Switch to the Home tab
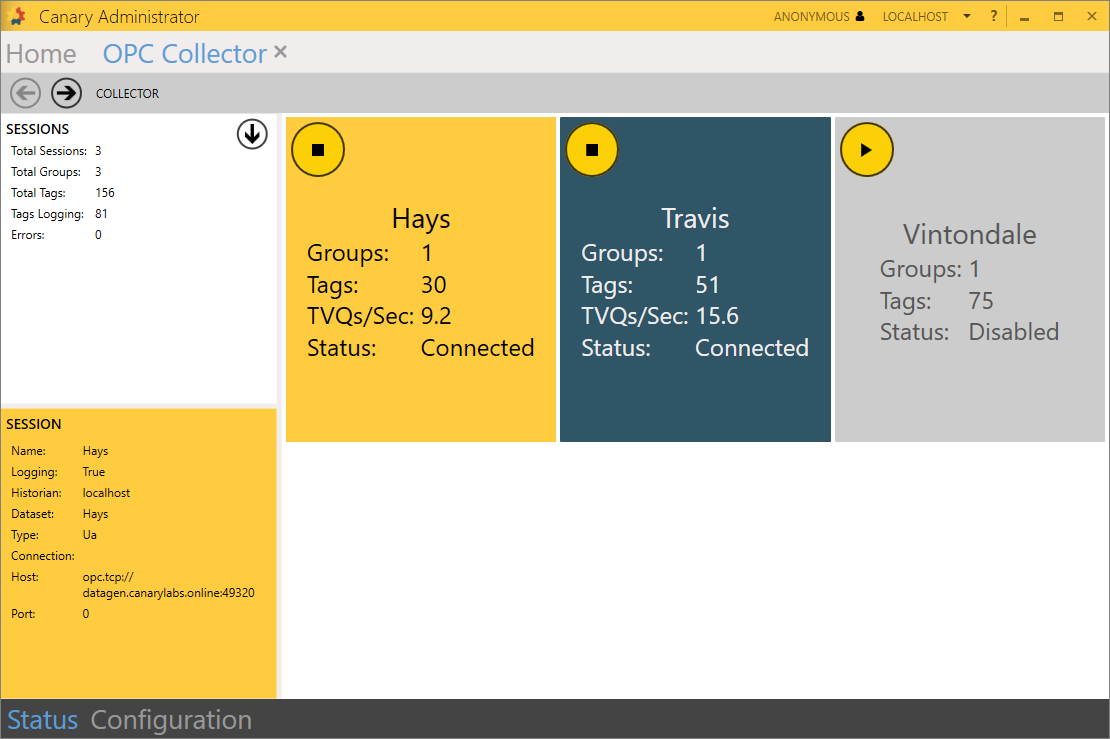1110x739 pixels. tap(41, 54)
